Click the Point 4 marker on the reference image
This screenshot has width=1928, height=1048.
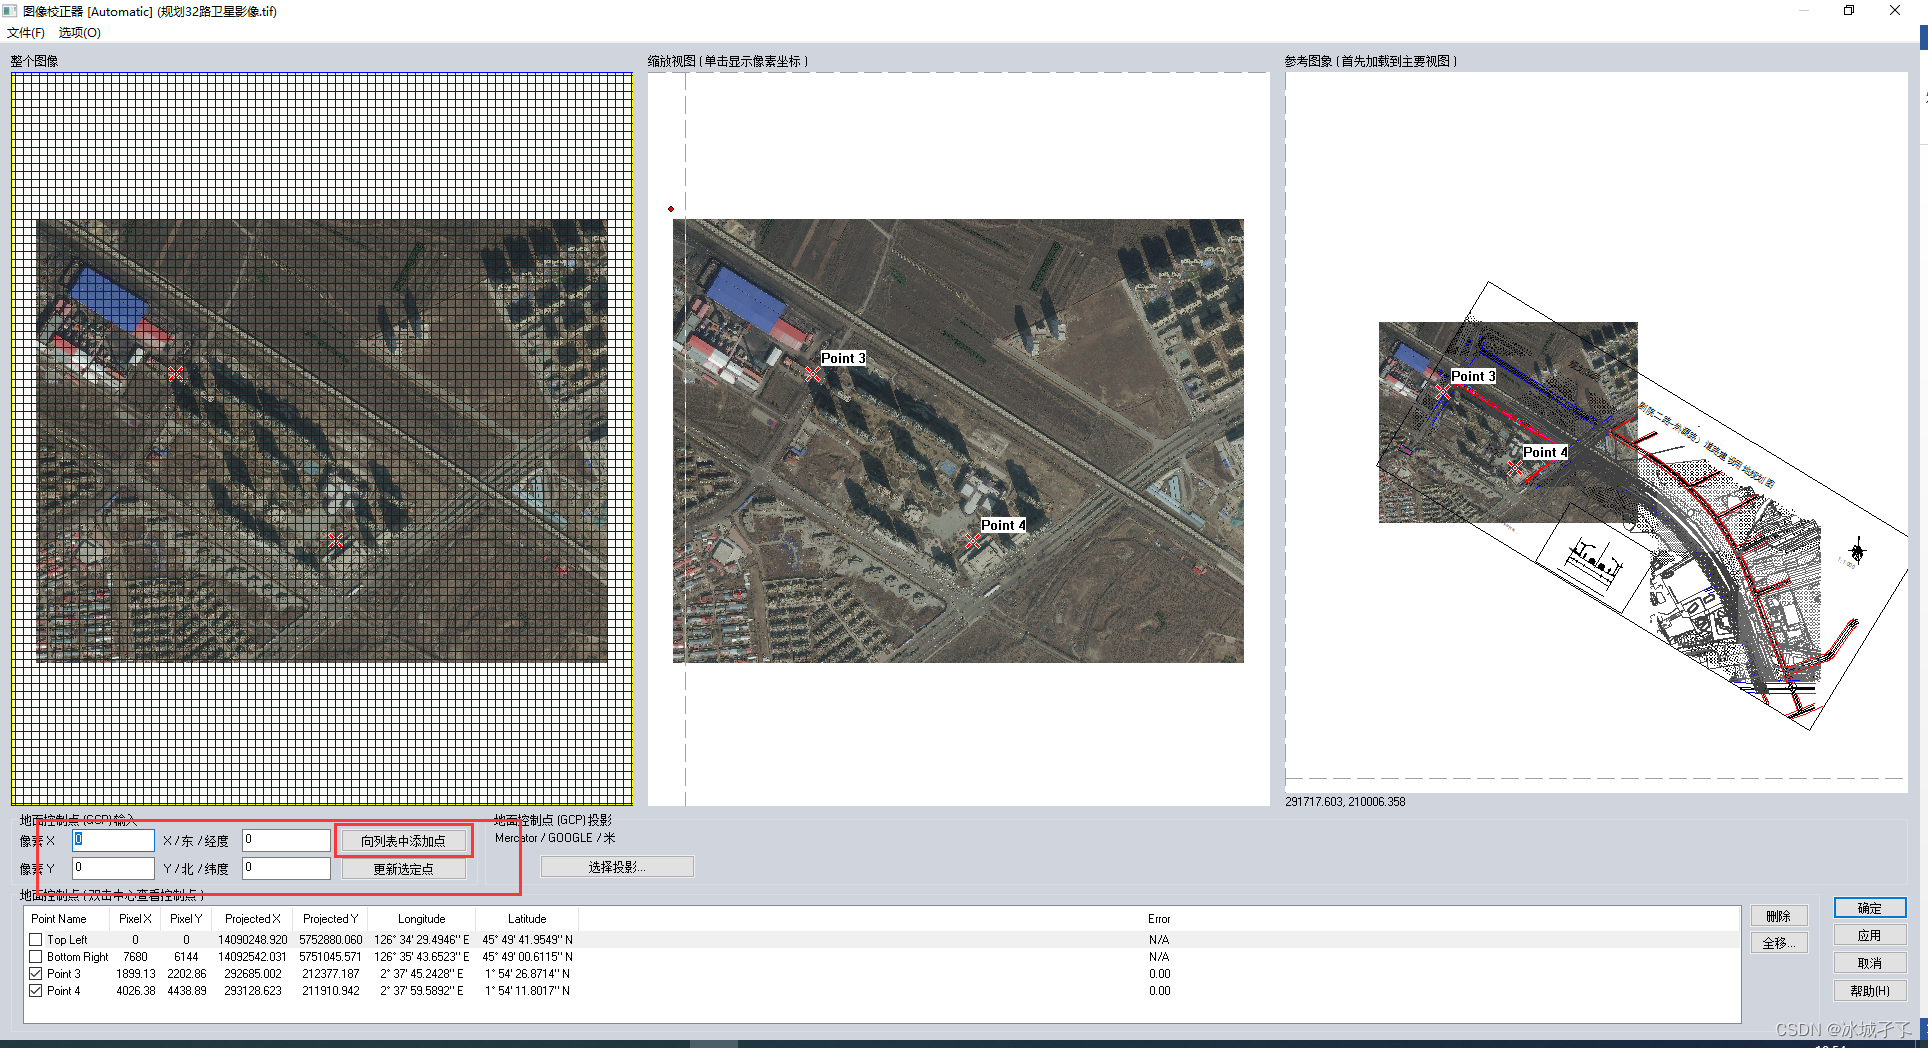point(1515,468)
